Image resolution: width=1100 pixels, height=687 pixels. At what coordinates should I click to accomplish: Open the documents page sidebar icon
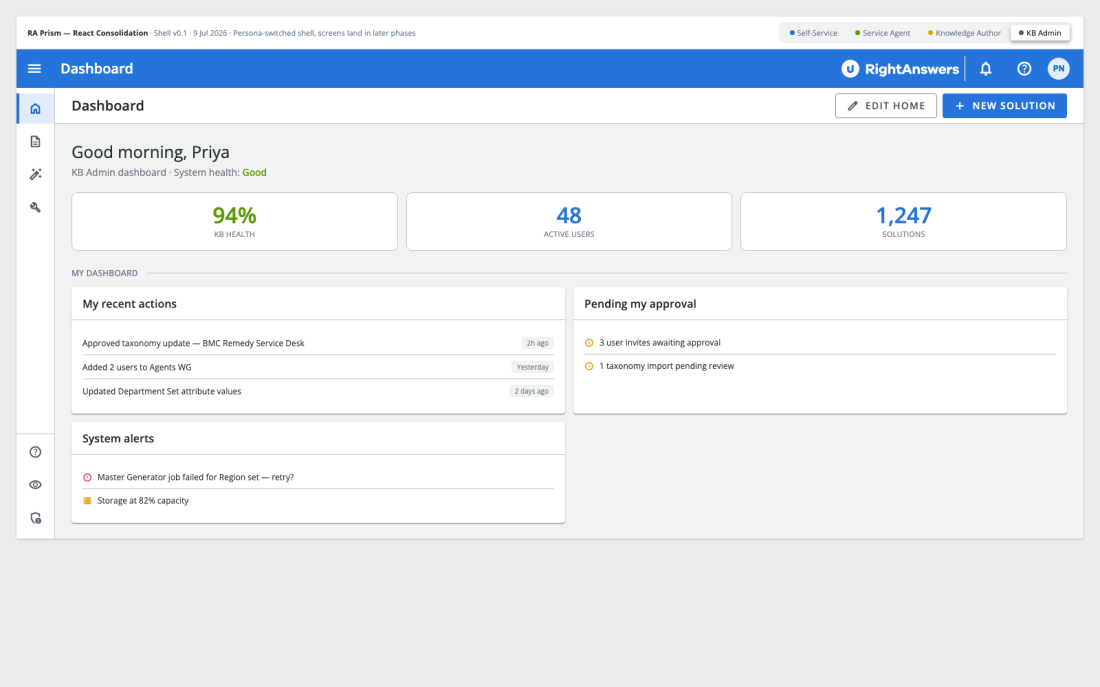click(36, 142)
